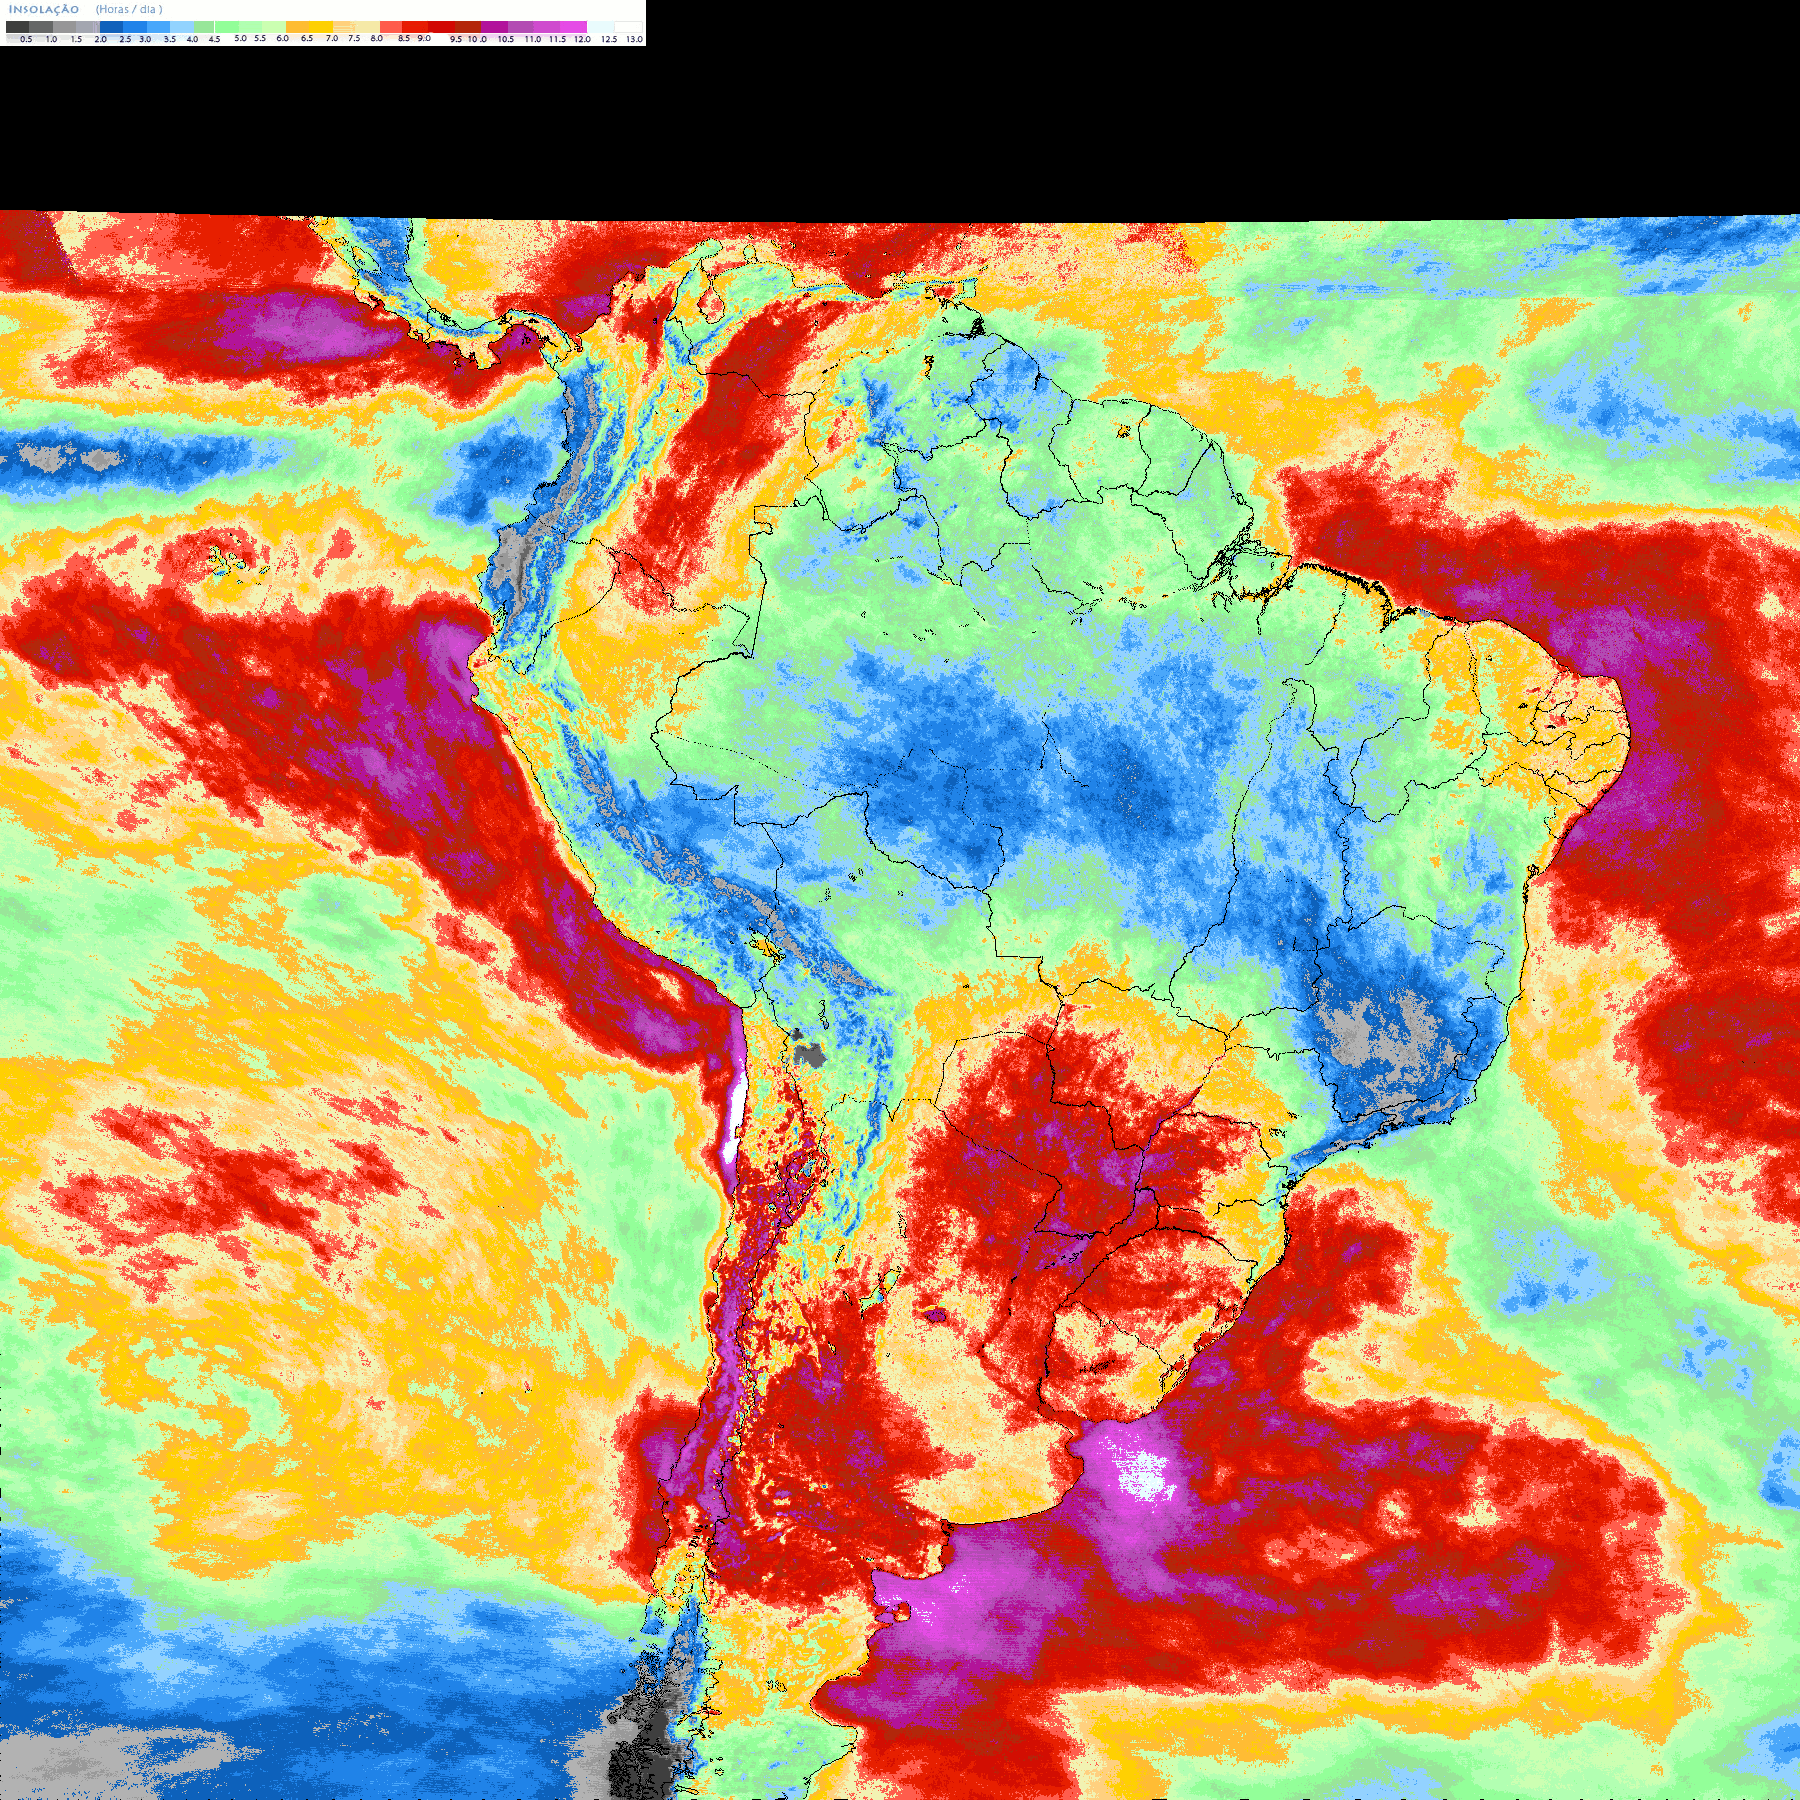The image size is (1800, 1800).
Task: Click the 3.0 legend value
Action: tap(145, 39)
